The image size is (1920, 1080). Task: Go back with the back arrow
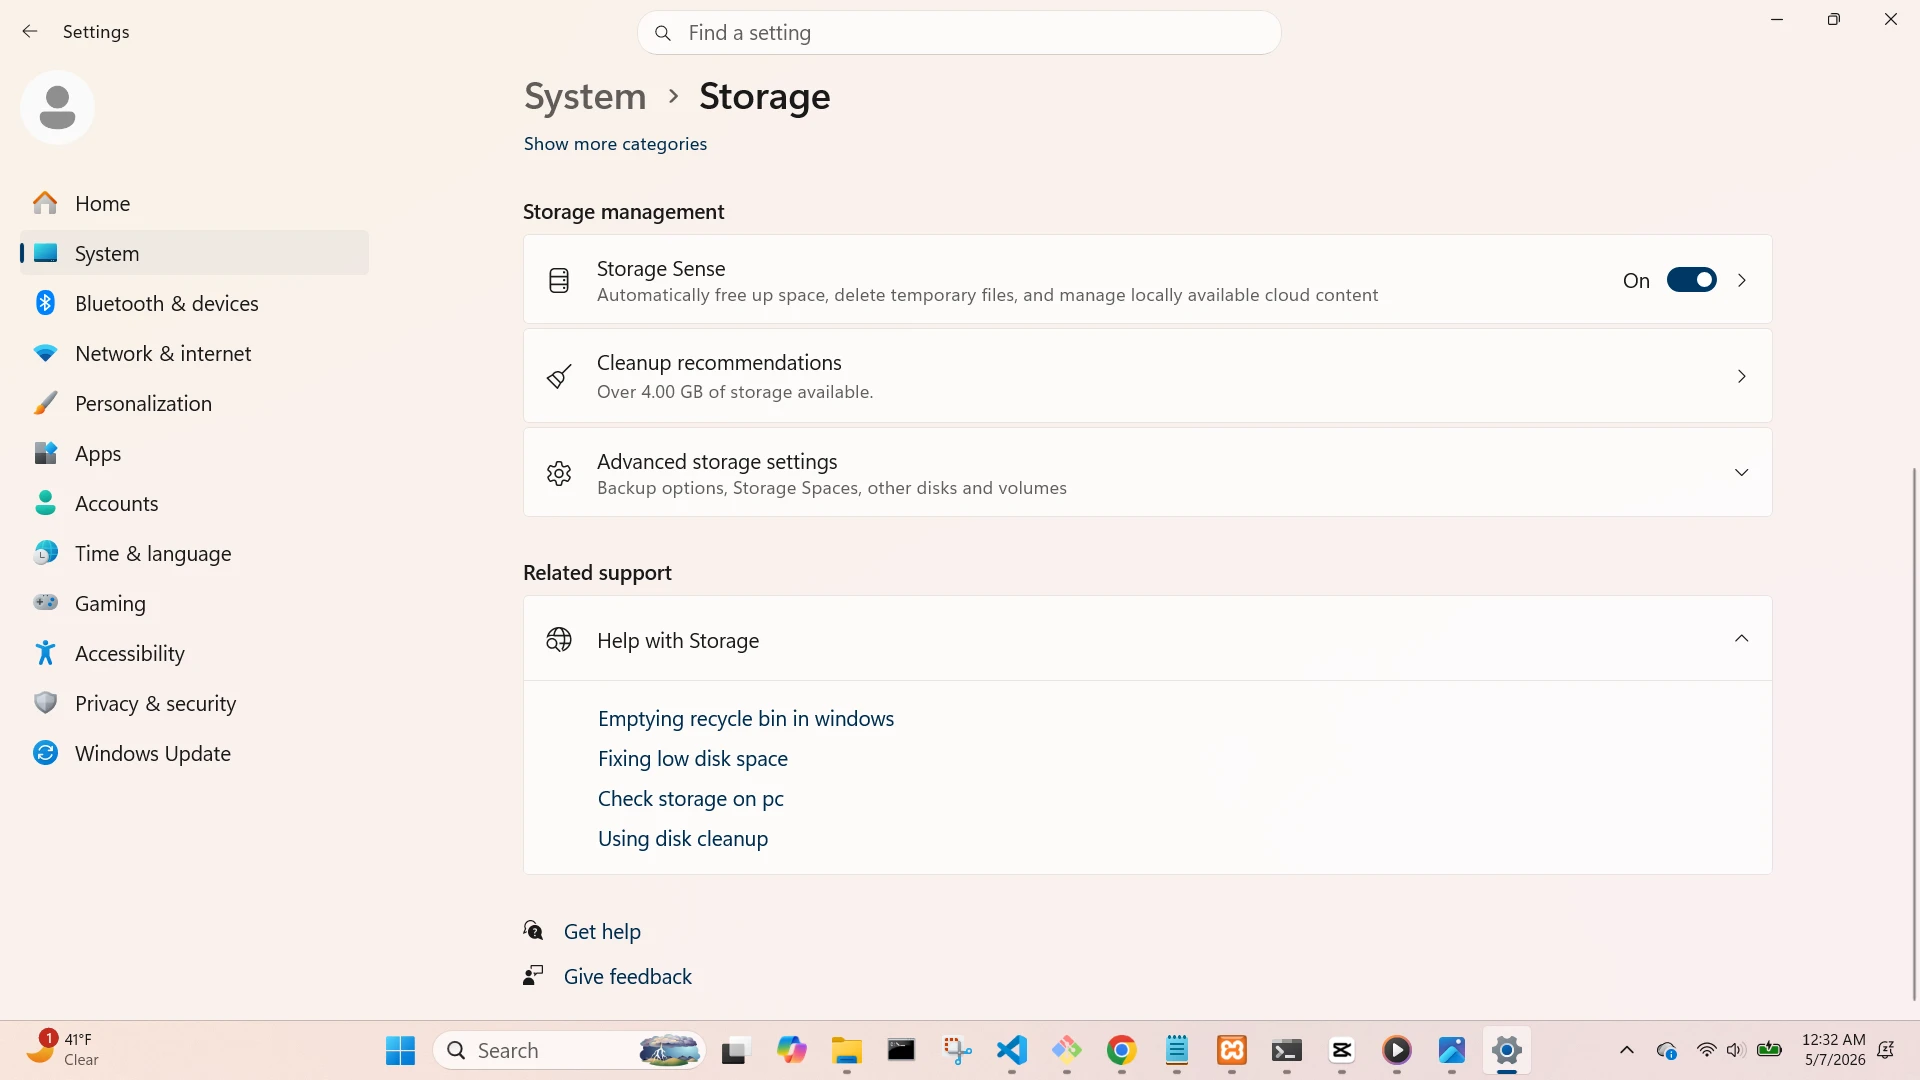point(30,32)
